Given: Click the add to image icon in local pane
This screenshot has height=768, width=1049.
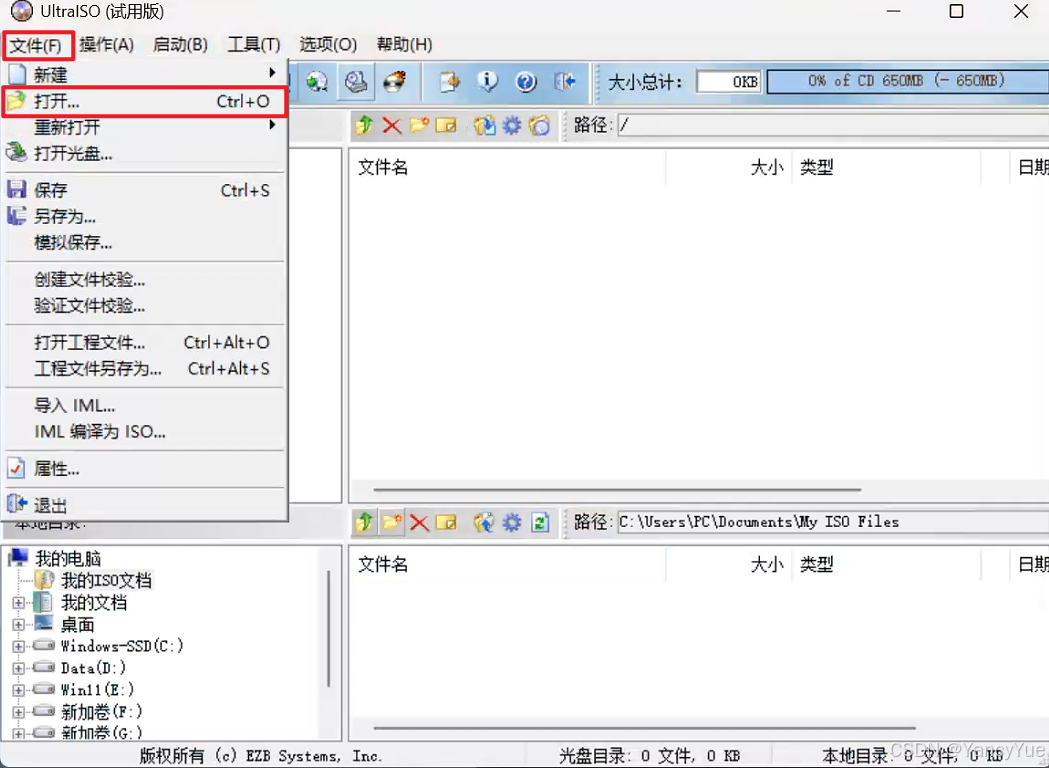Looking at the screenshot, I should pyautogui.click(x=484, y=522).
